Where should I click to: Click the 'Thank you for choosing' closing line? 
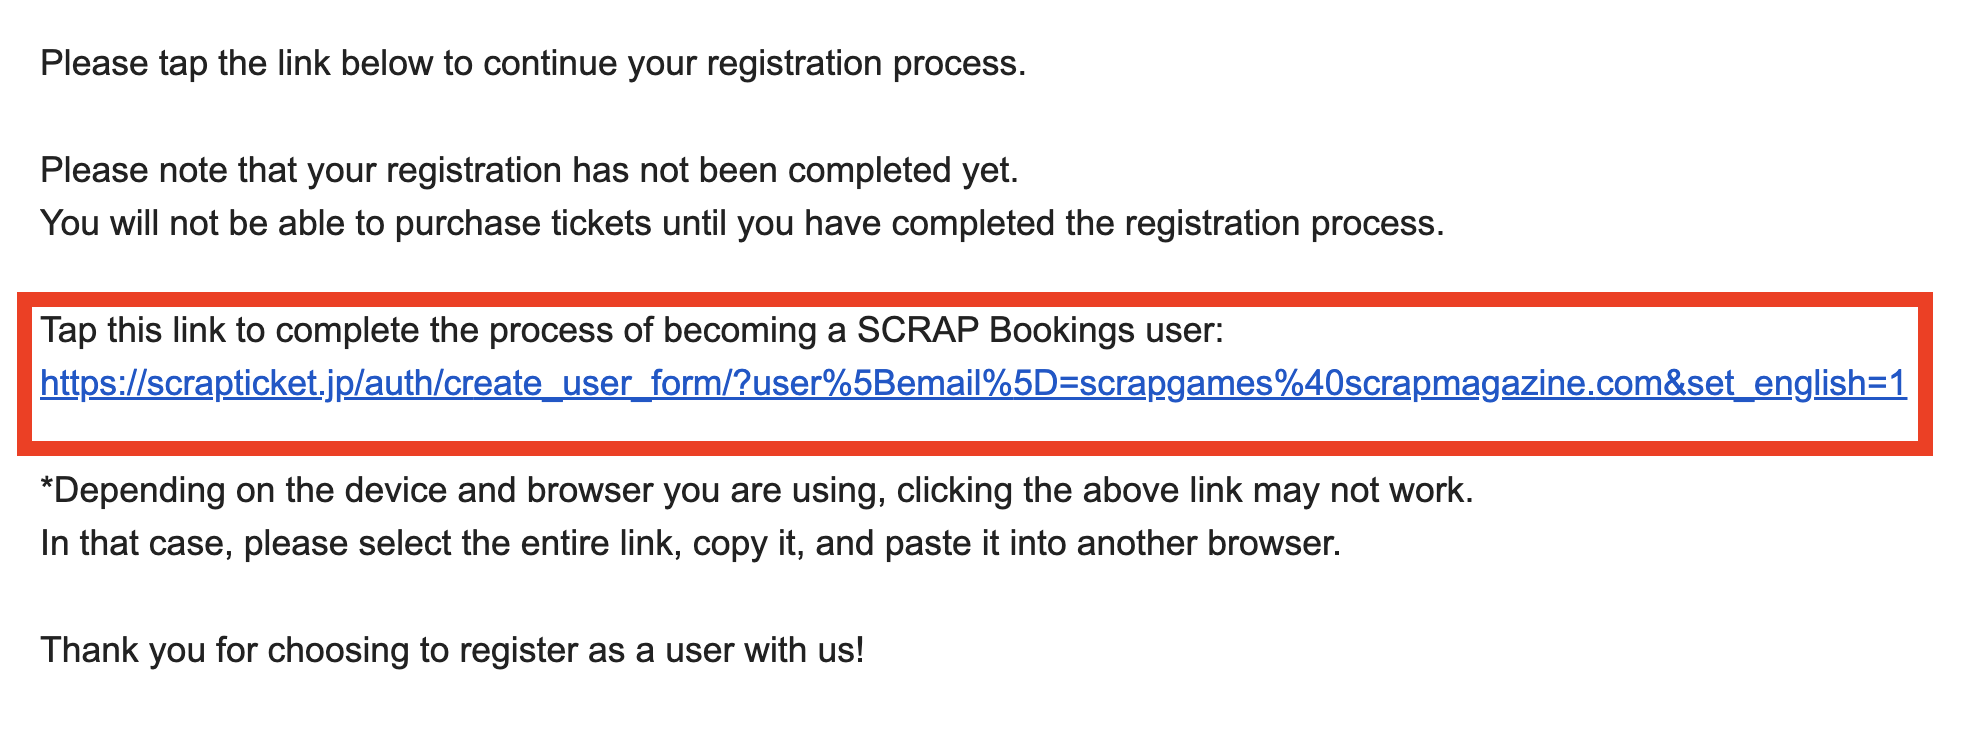tap(452, 651)
